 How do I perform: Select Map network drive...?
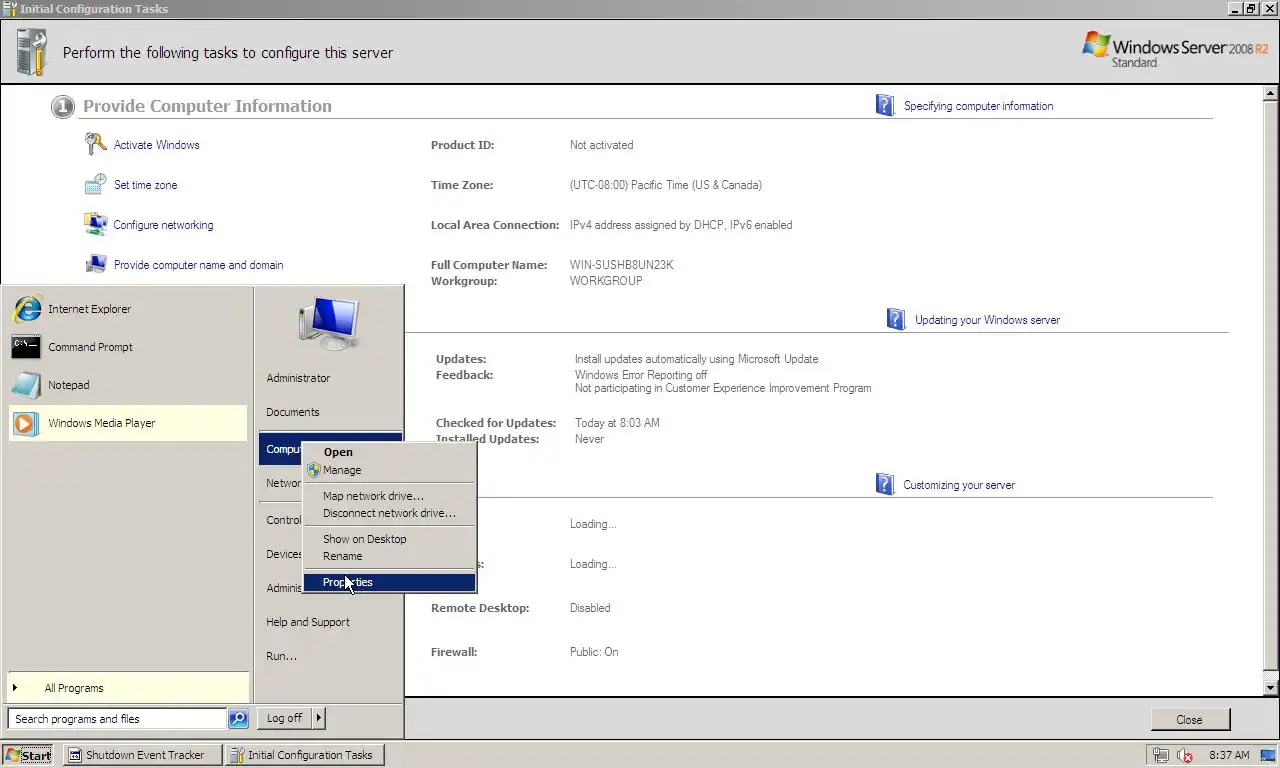(390, 496)
